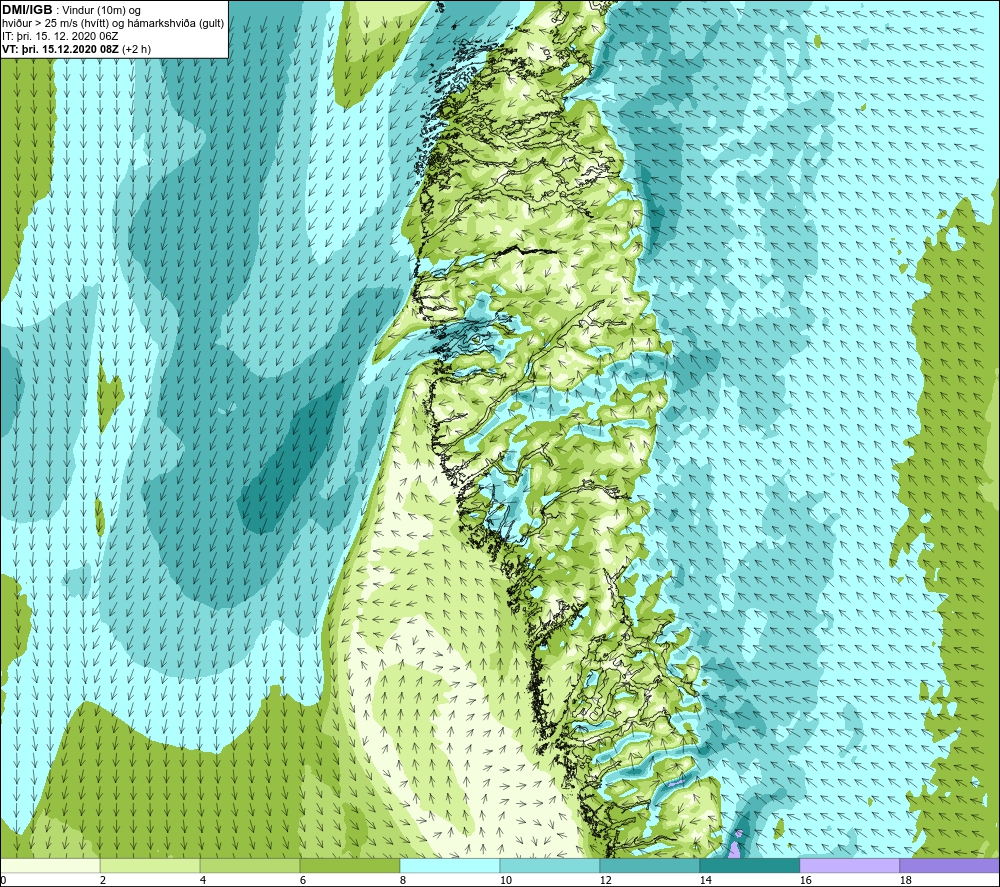Click the 'VT: þri. 15.12.2020 08Z (+2 h)' line
This screenshot has width=1000, height=887.
coord(77,49)
